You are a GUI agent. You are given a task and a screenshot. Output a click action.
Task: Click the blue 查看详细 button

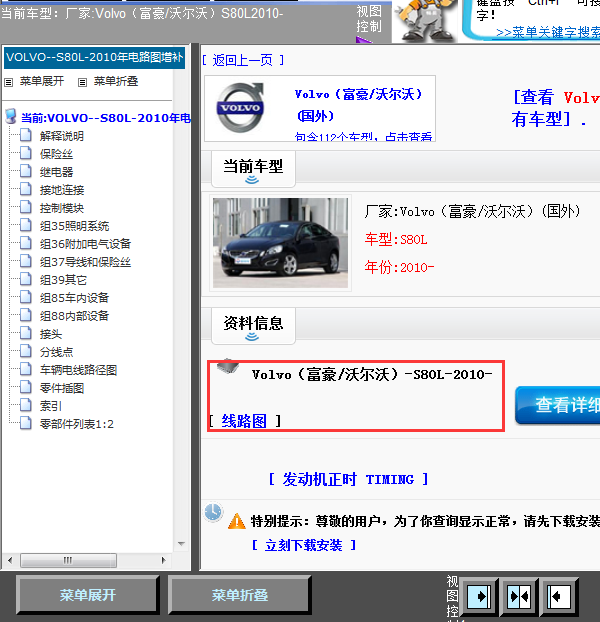[x=557, y=405]
